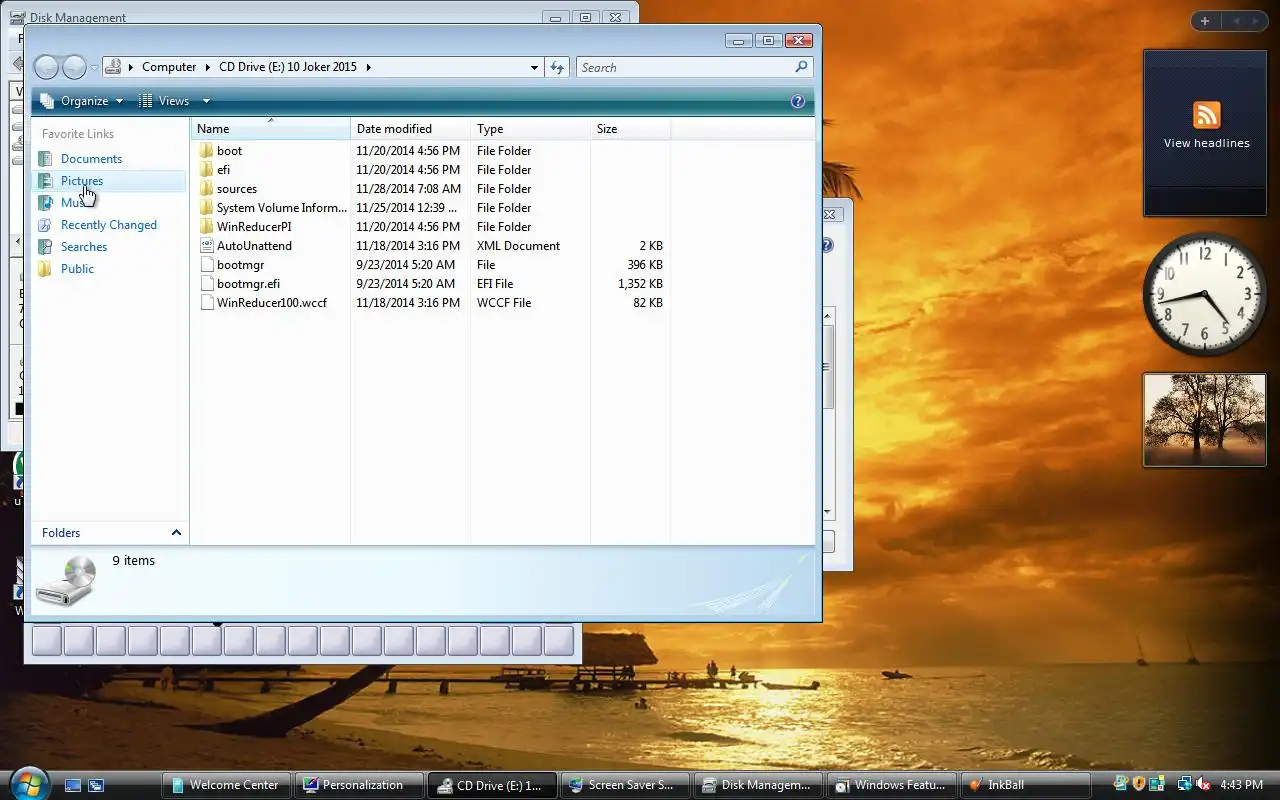Click the Refresh button next to address bar

click(x=558, y=67)
